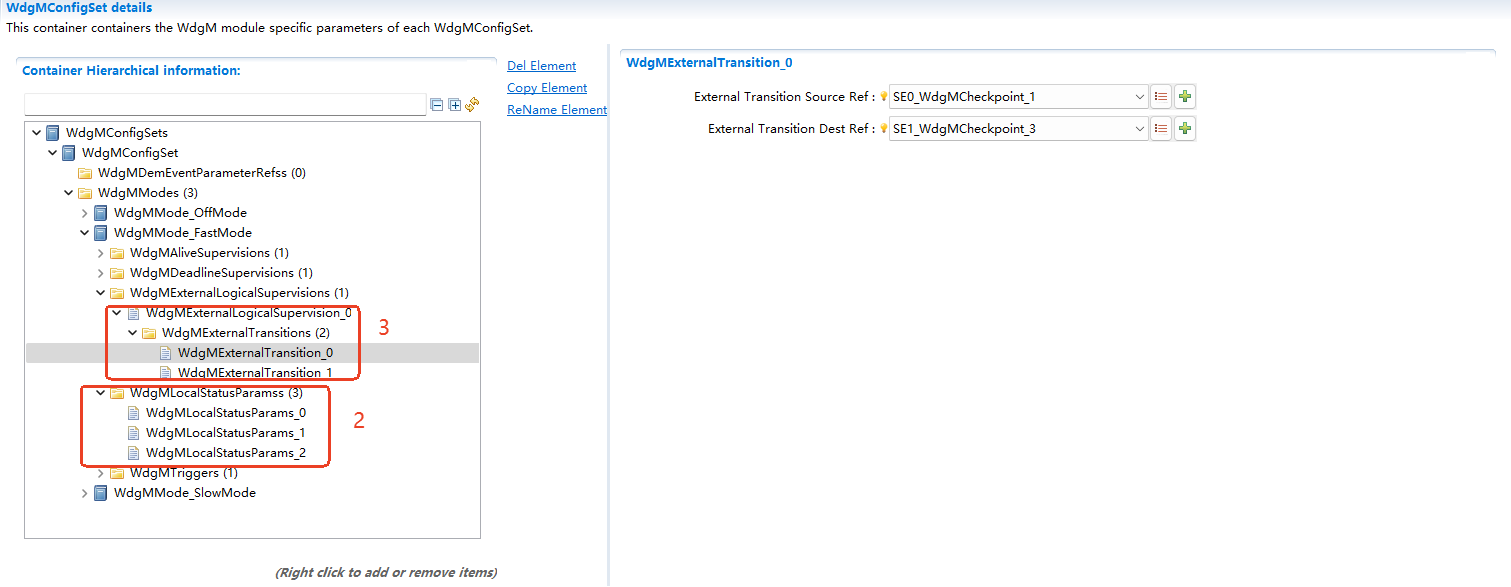Open the External Transition Dest Ref dropdown

pyautogui.click(x=1140, y=128)
